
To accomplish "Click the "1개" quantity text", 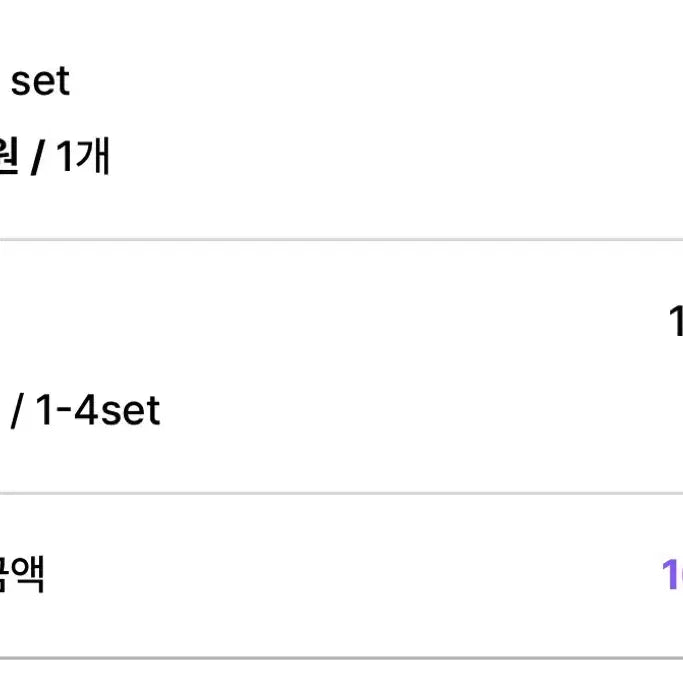I will click(83, 157).
